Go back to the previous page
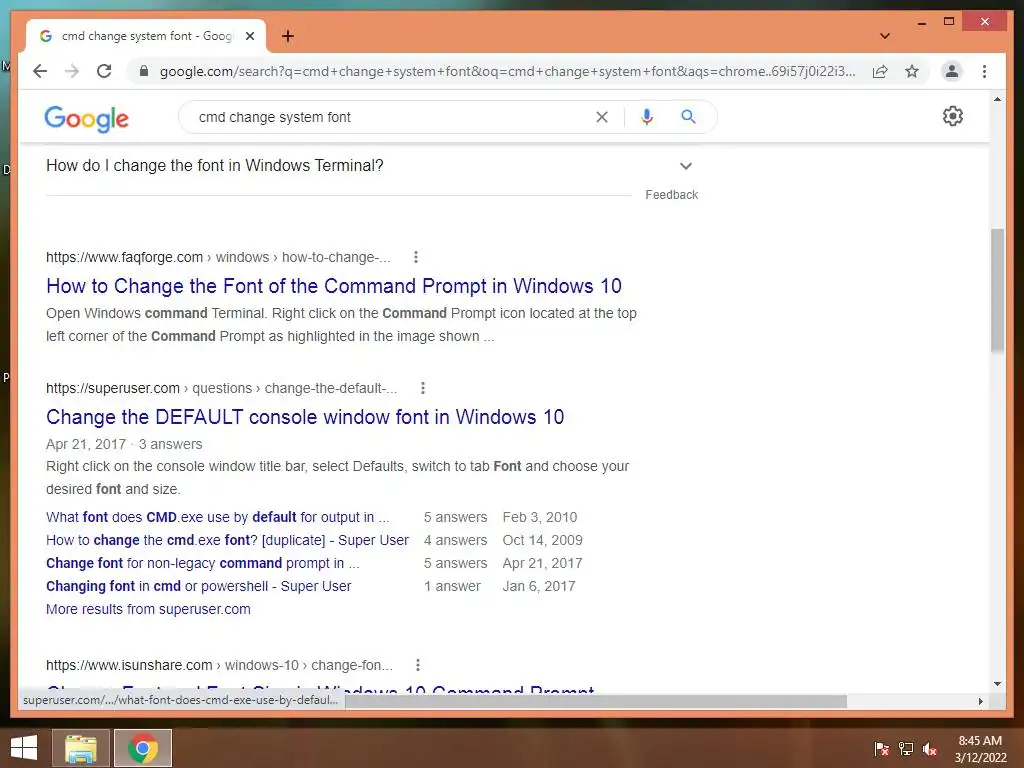1024x768 pixels. (x=40, y=71)
